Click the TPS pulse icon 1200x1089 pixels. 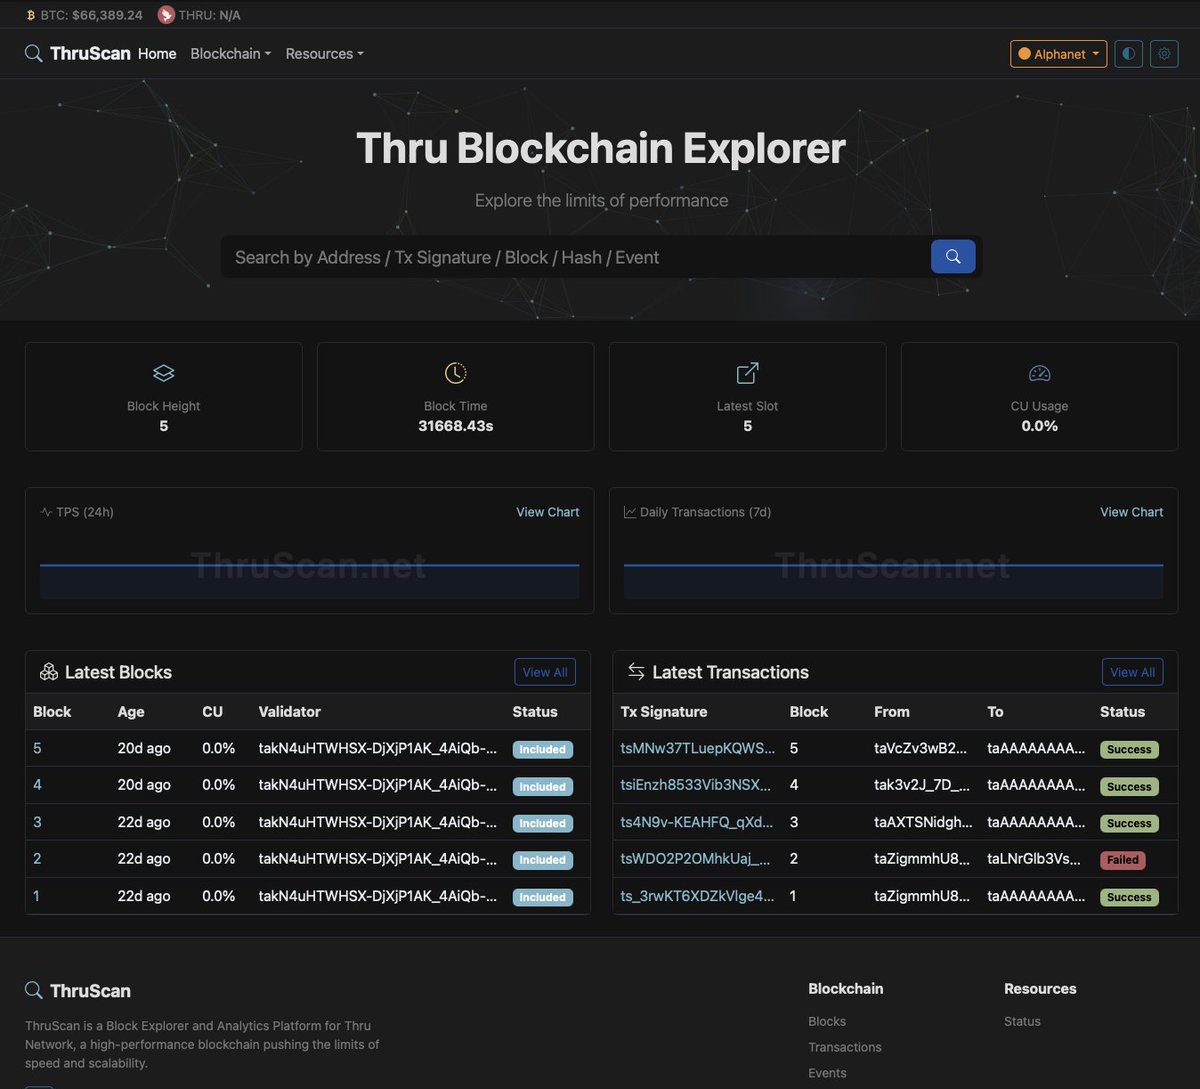[x=46, y=512]
